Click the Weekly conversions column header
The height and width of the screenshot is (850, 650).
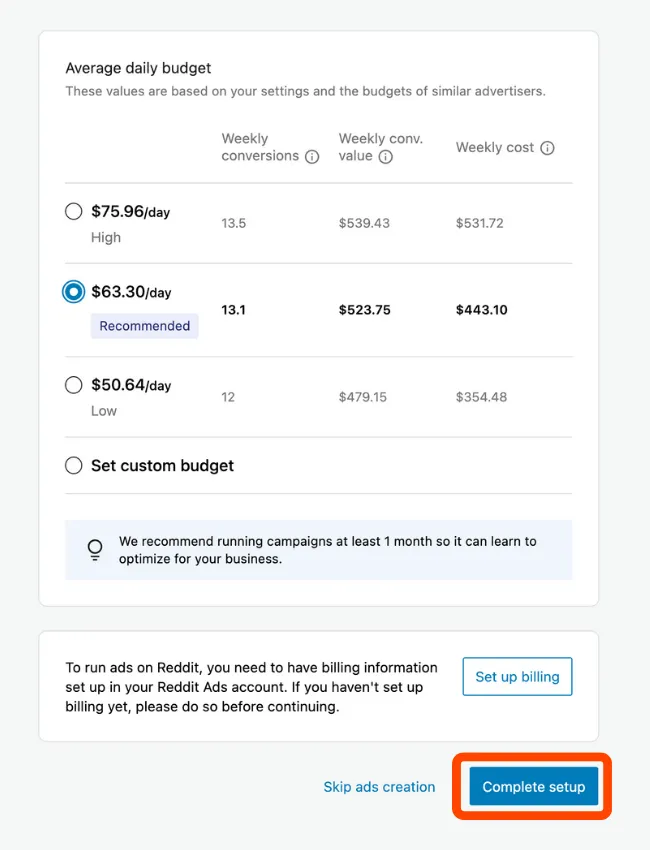click(x=262, y=148)
